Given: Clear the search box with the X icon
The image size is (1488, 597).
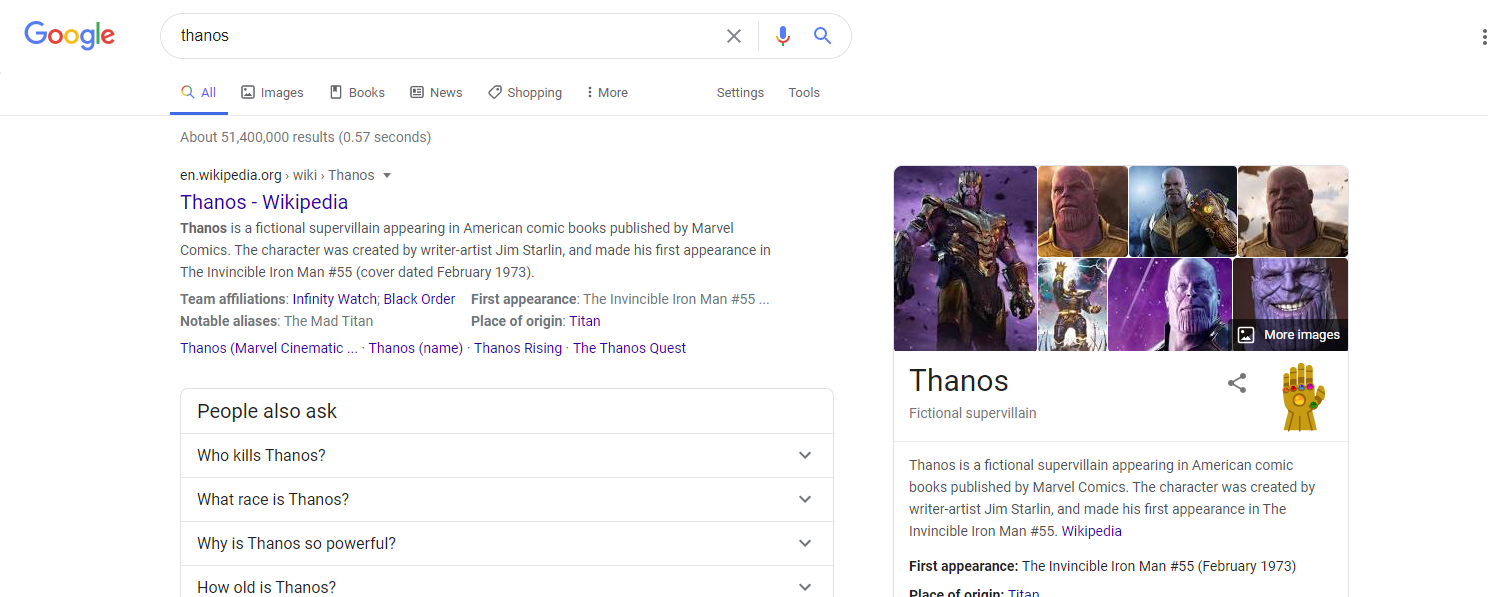Looking at the screenshot, I should [x=734, y=36].
